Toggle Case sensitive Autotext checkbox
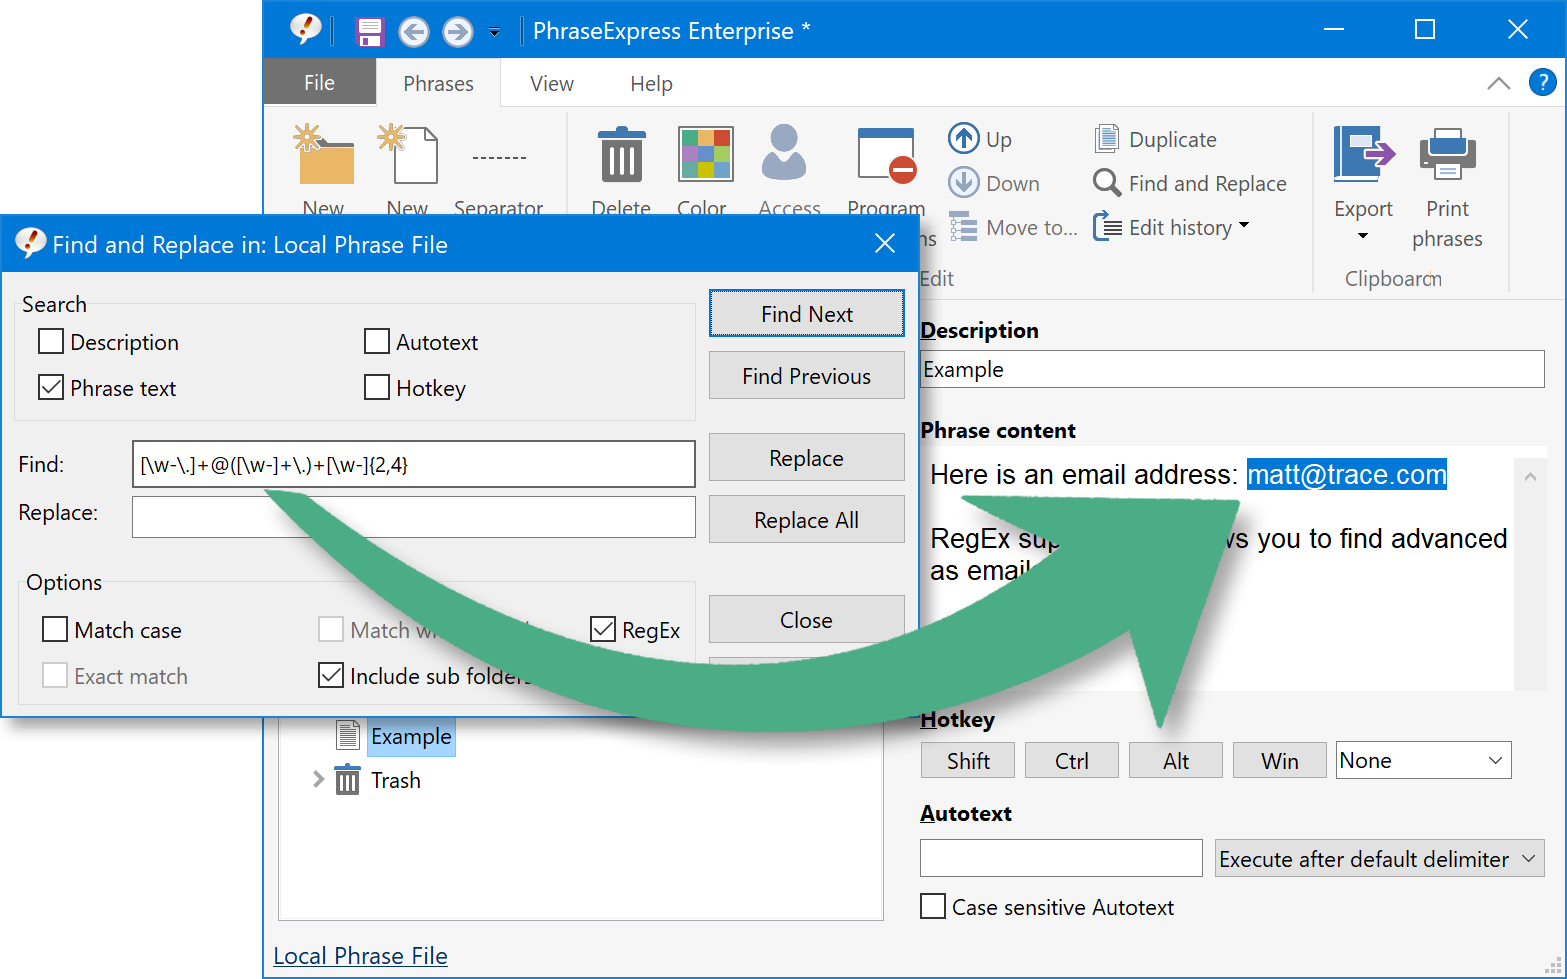 (x=933, y=907)
